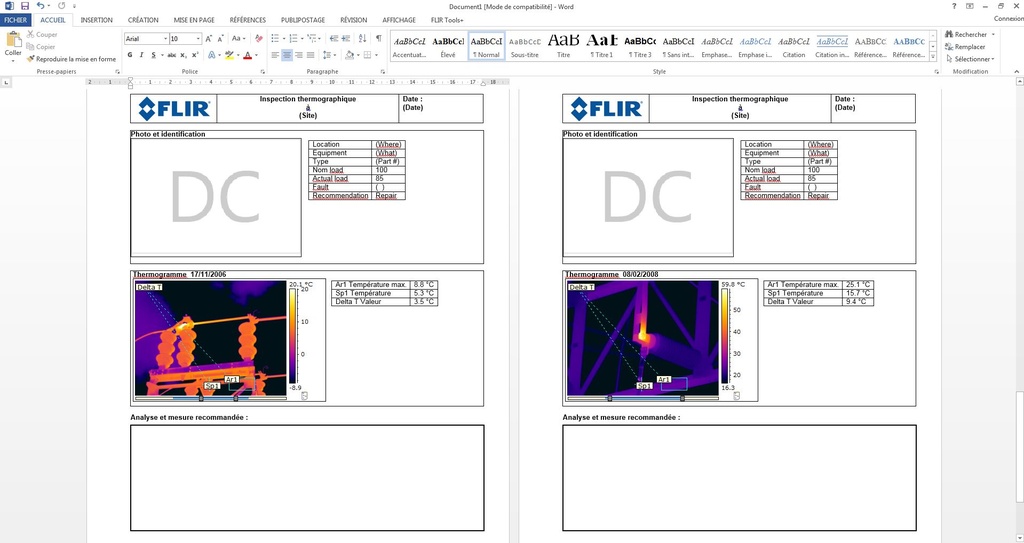This screenshot has height=543, width=1024.
Task: Align text to the left
Action: 275,56
